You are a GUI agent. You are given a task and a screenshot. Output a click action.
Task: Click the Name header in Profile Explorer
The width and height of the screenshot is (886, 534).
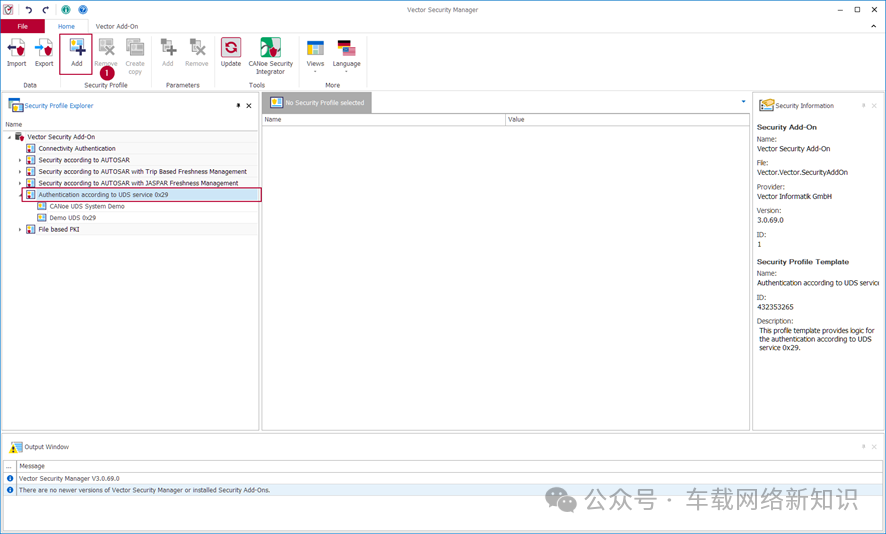click(x=14, y=124)
